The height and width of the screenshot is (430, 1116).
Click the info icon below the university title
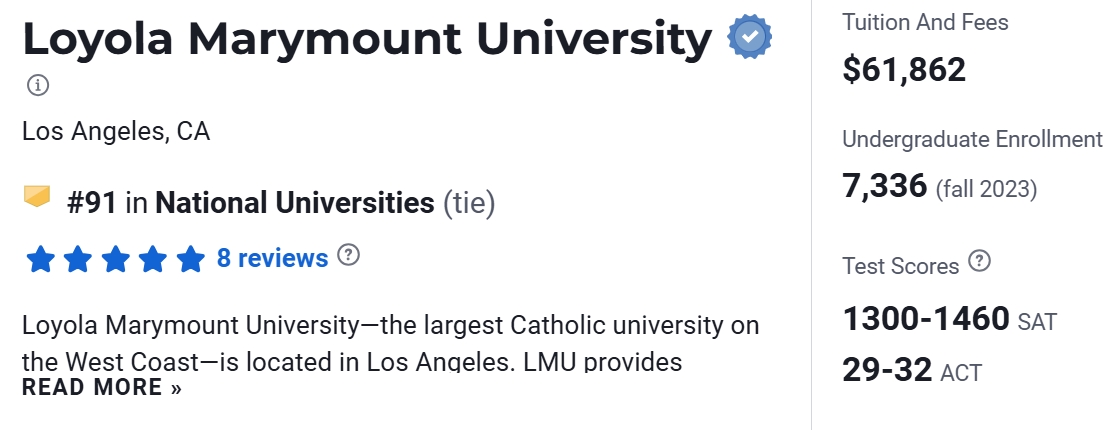coord(37,85)
